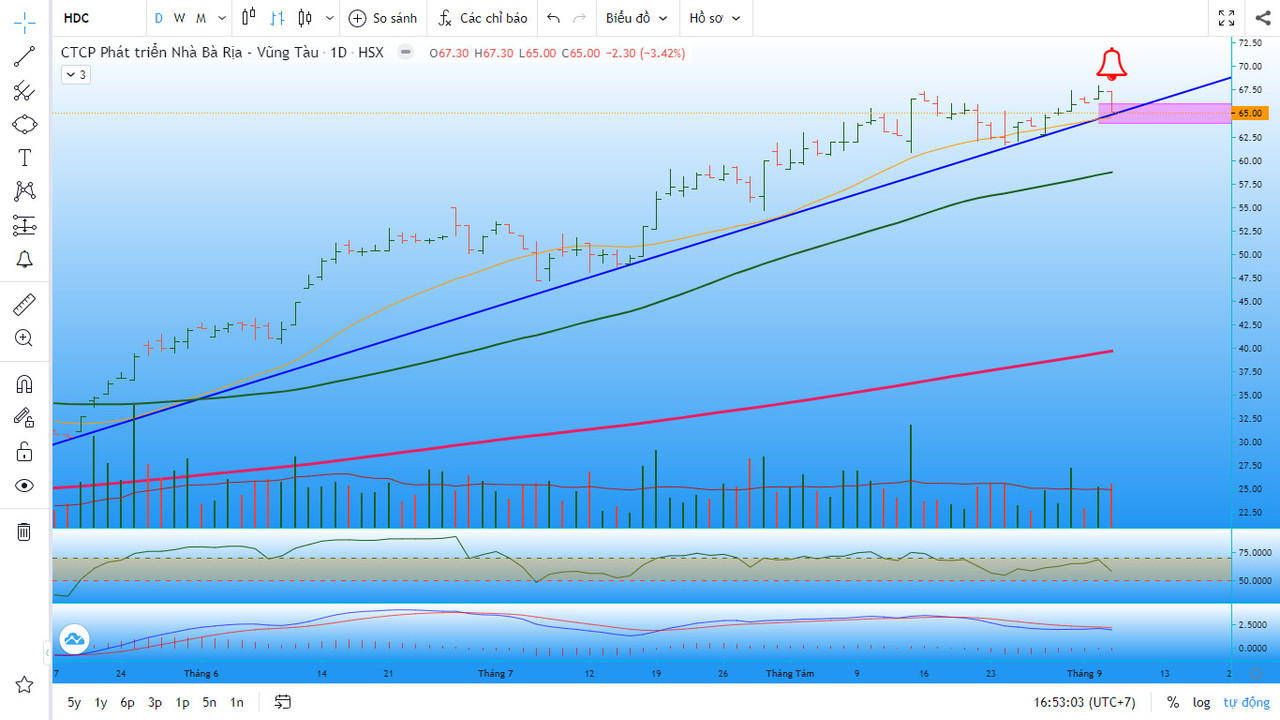This screenshot has height=720, width=1280.
Task: Open timezone menu 16:53:03 (UTC+7)
Action: point(1085,702)
